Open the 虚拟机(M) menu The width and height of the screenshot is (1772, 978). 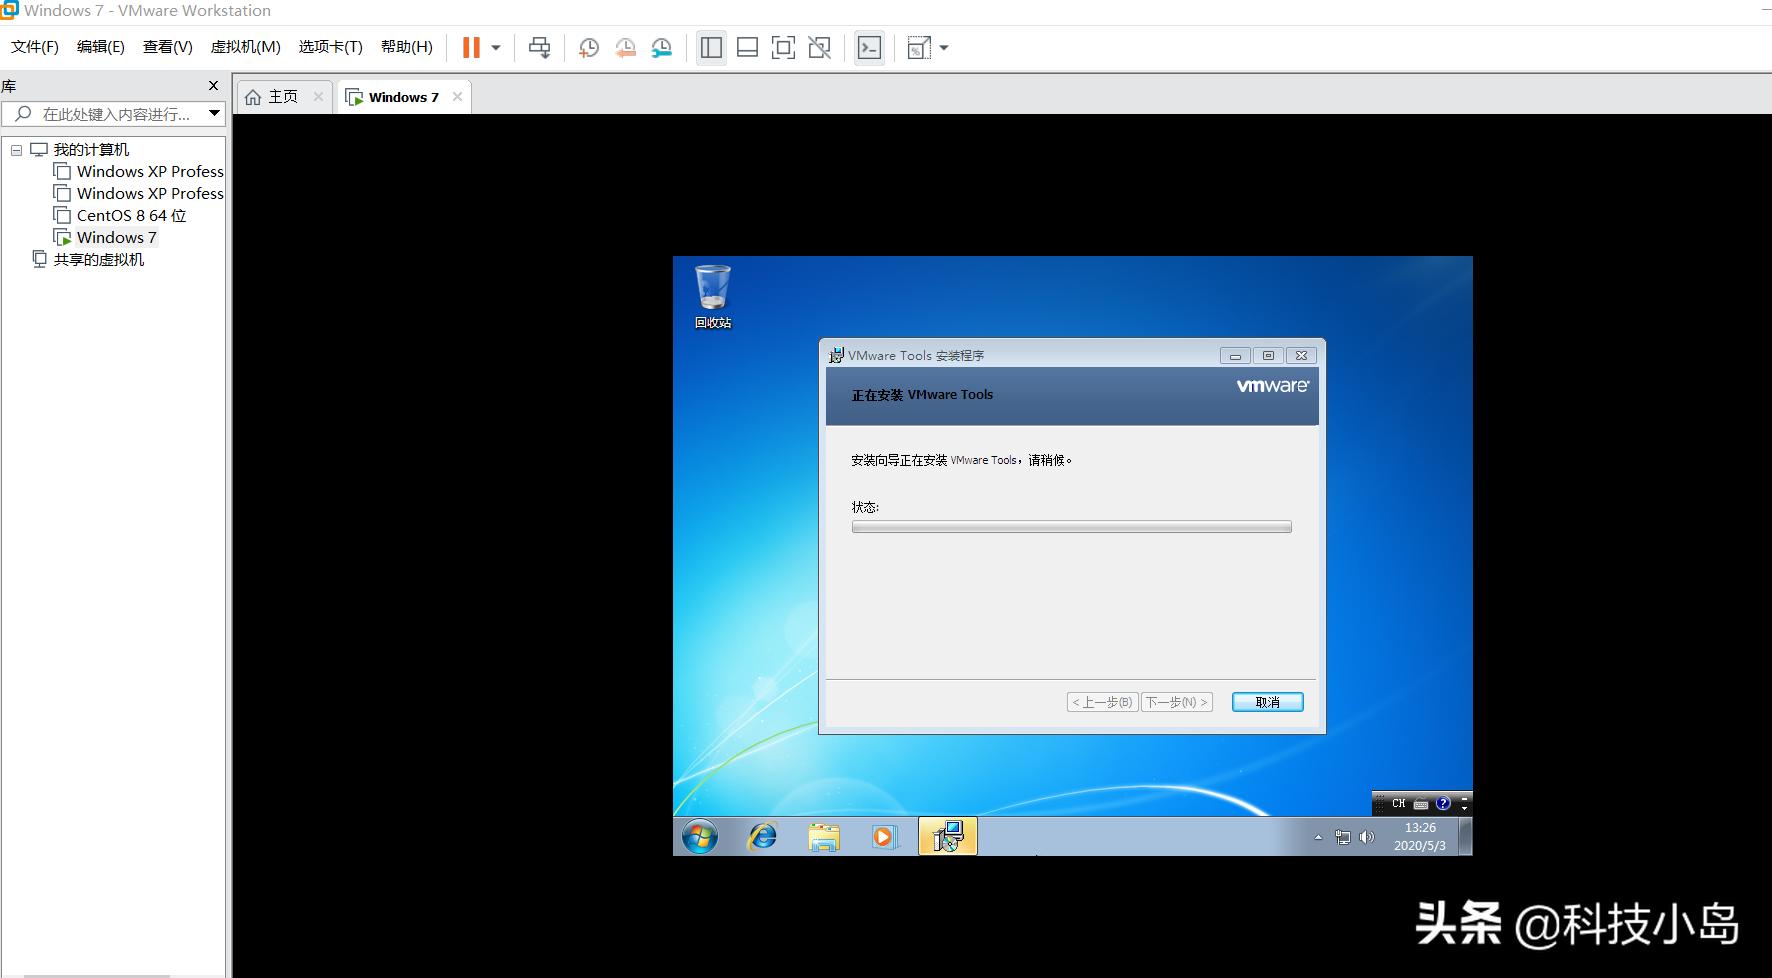(245, 46)
